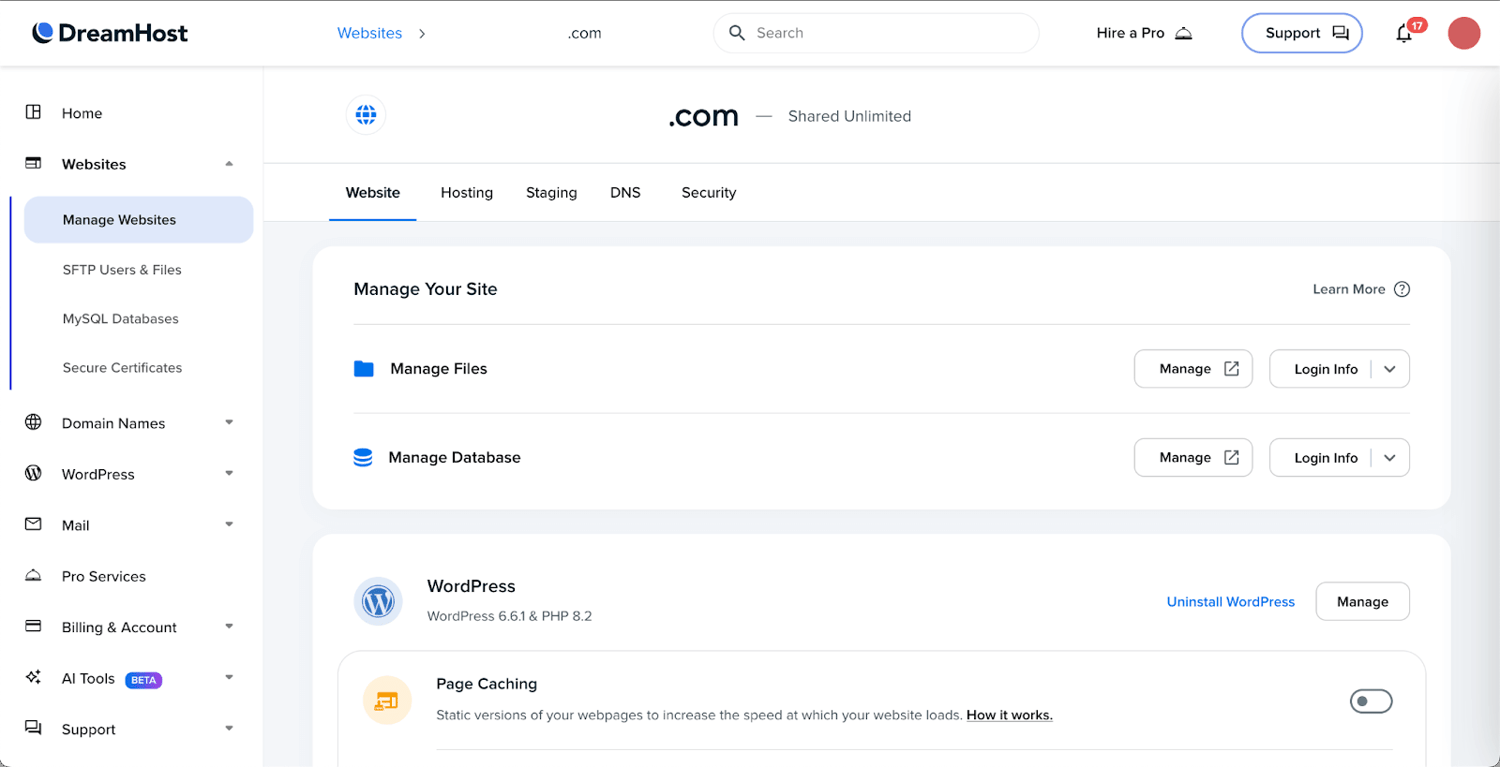The image size is (1500, 767).
Task: Collapse the Websites sidebar section
Action: 229,163
